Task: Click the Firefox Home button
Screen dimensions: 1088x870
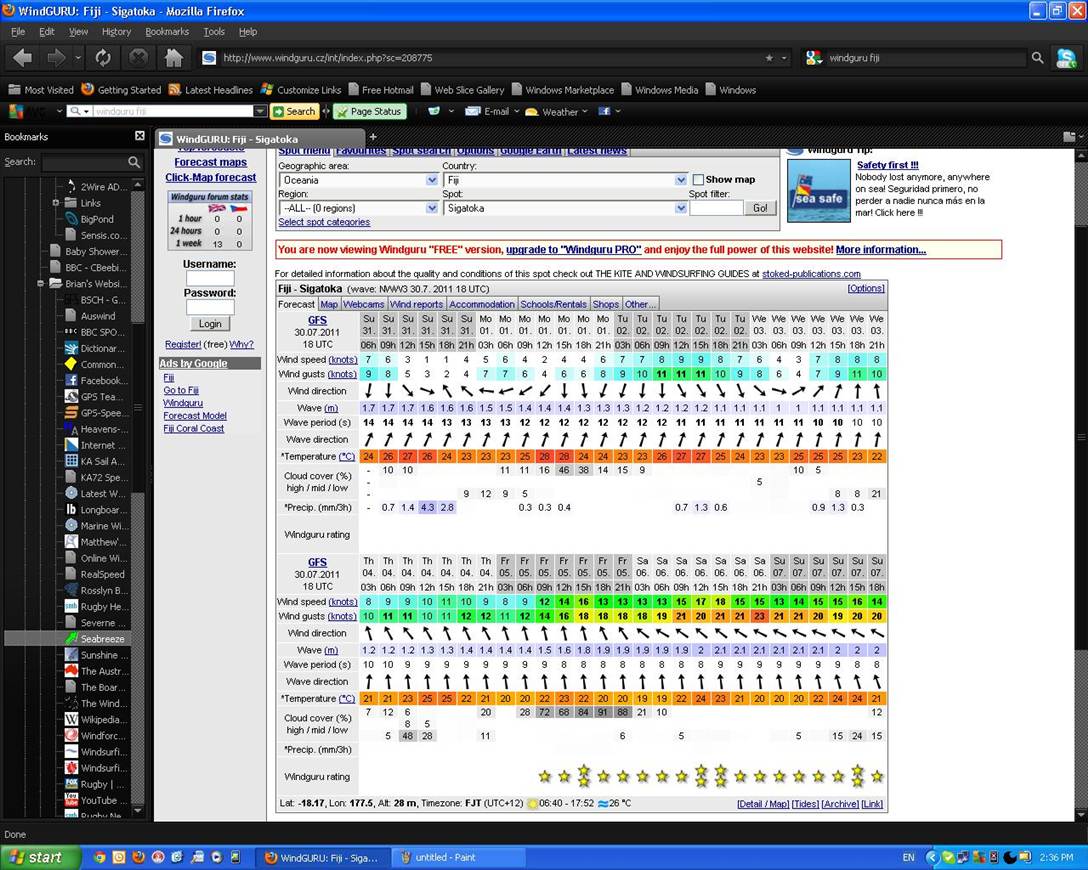Action: pyautogui.click(x=174, y=58)
